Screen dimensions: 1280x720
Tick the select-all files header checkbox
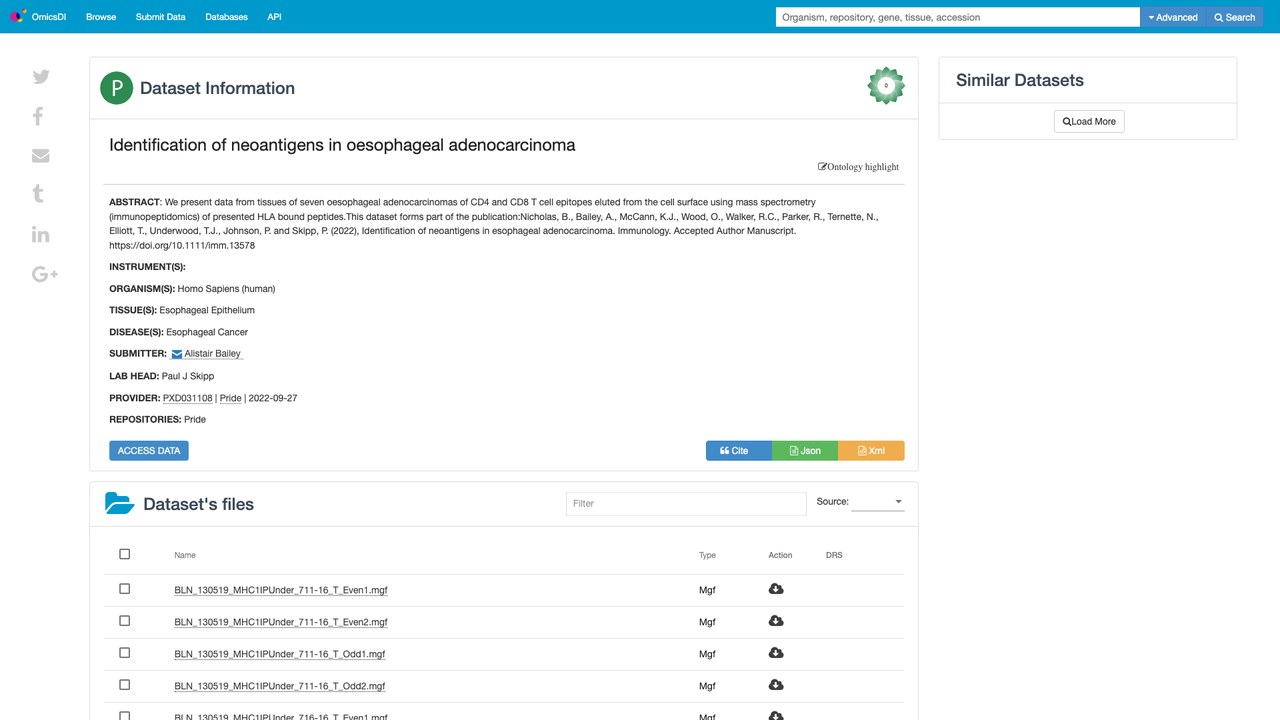point(125,554)
